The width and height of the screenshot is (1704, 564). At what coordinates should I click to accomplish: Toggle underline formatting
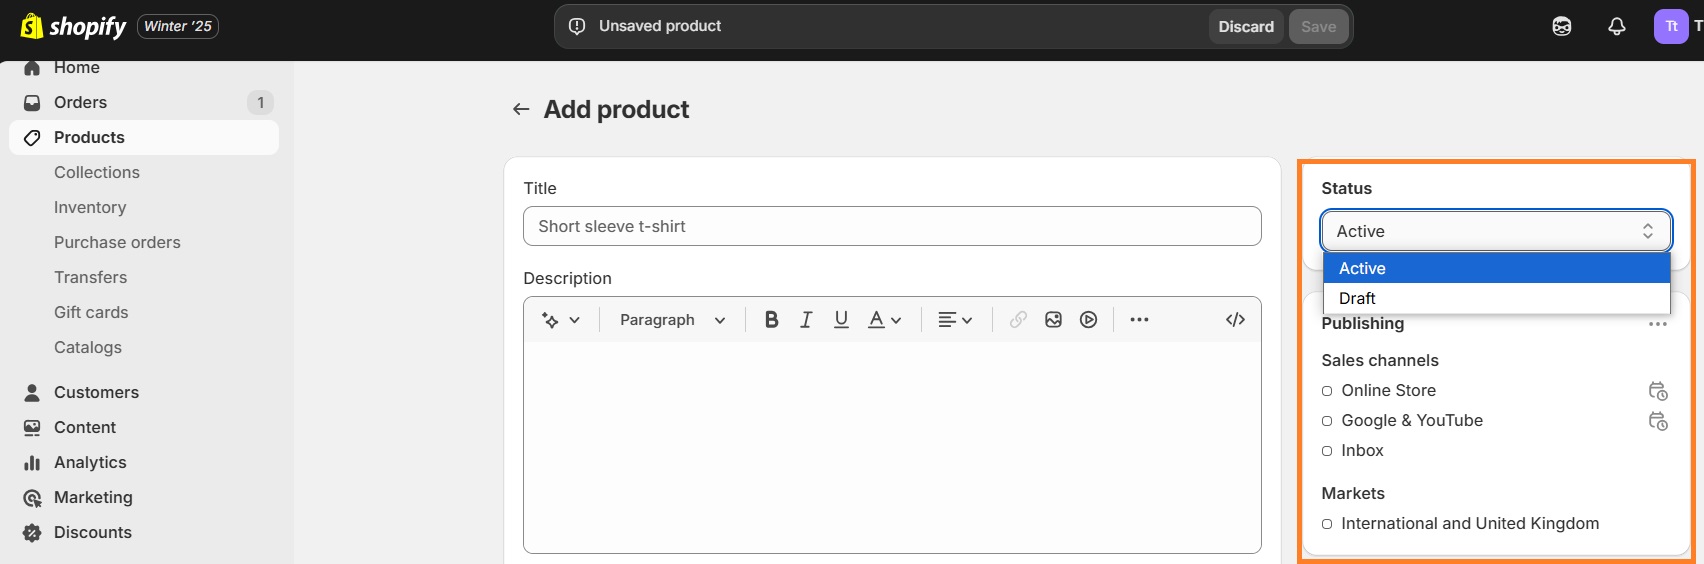[x=841, y=320]
